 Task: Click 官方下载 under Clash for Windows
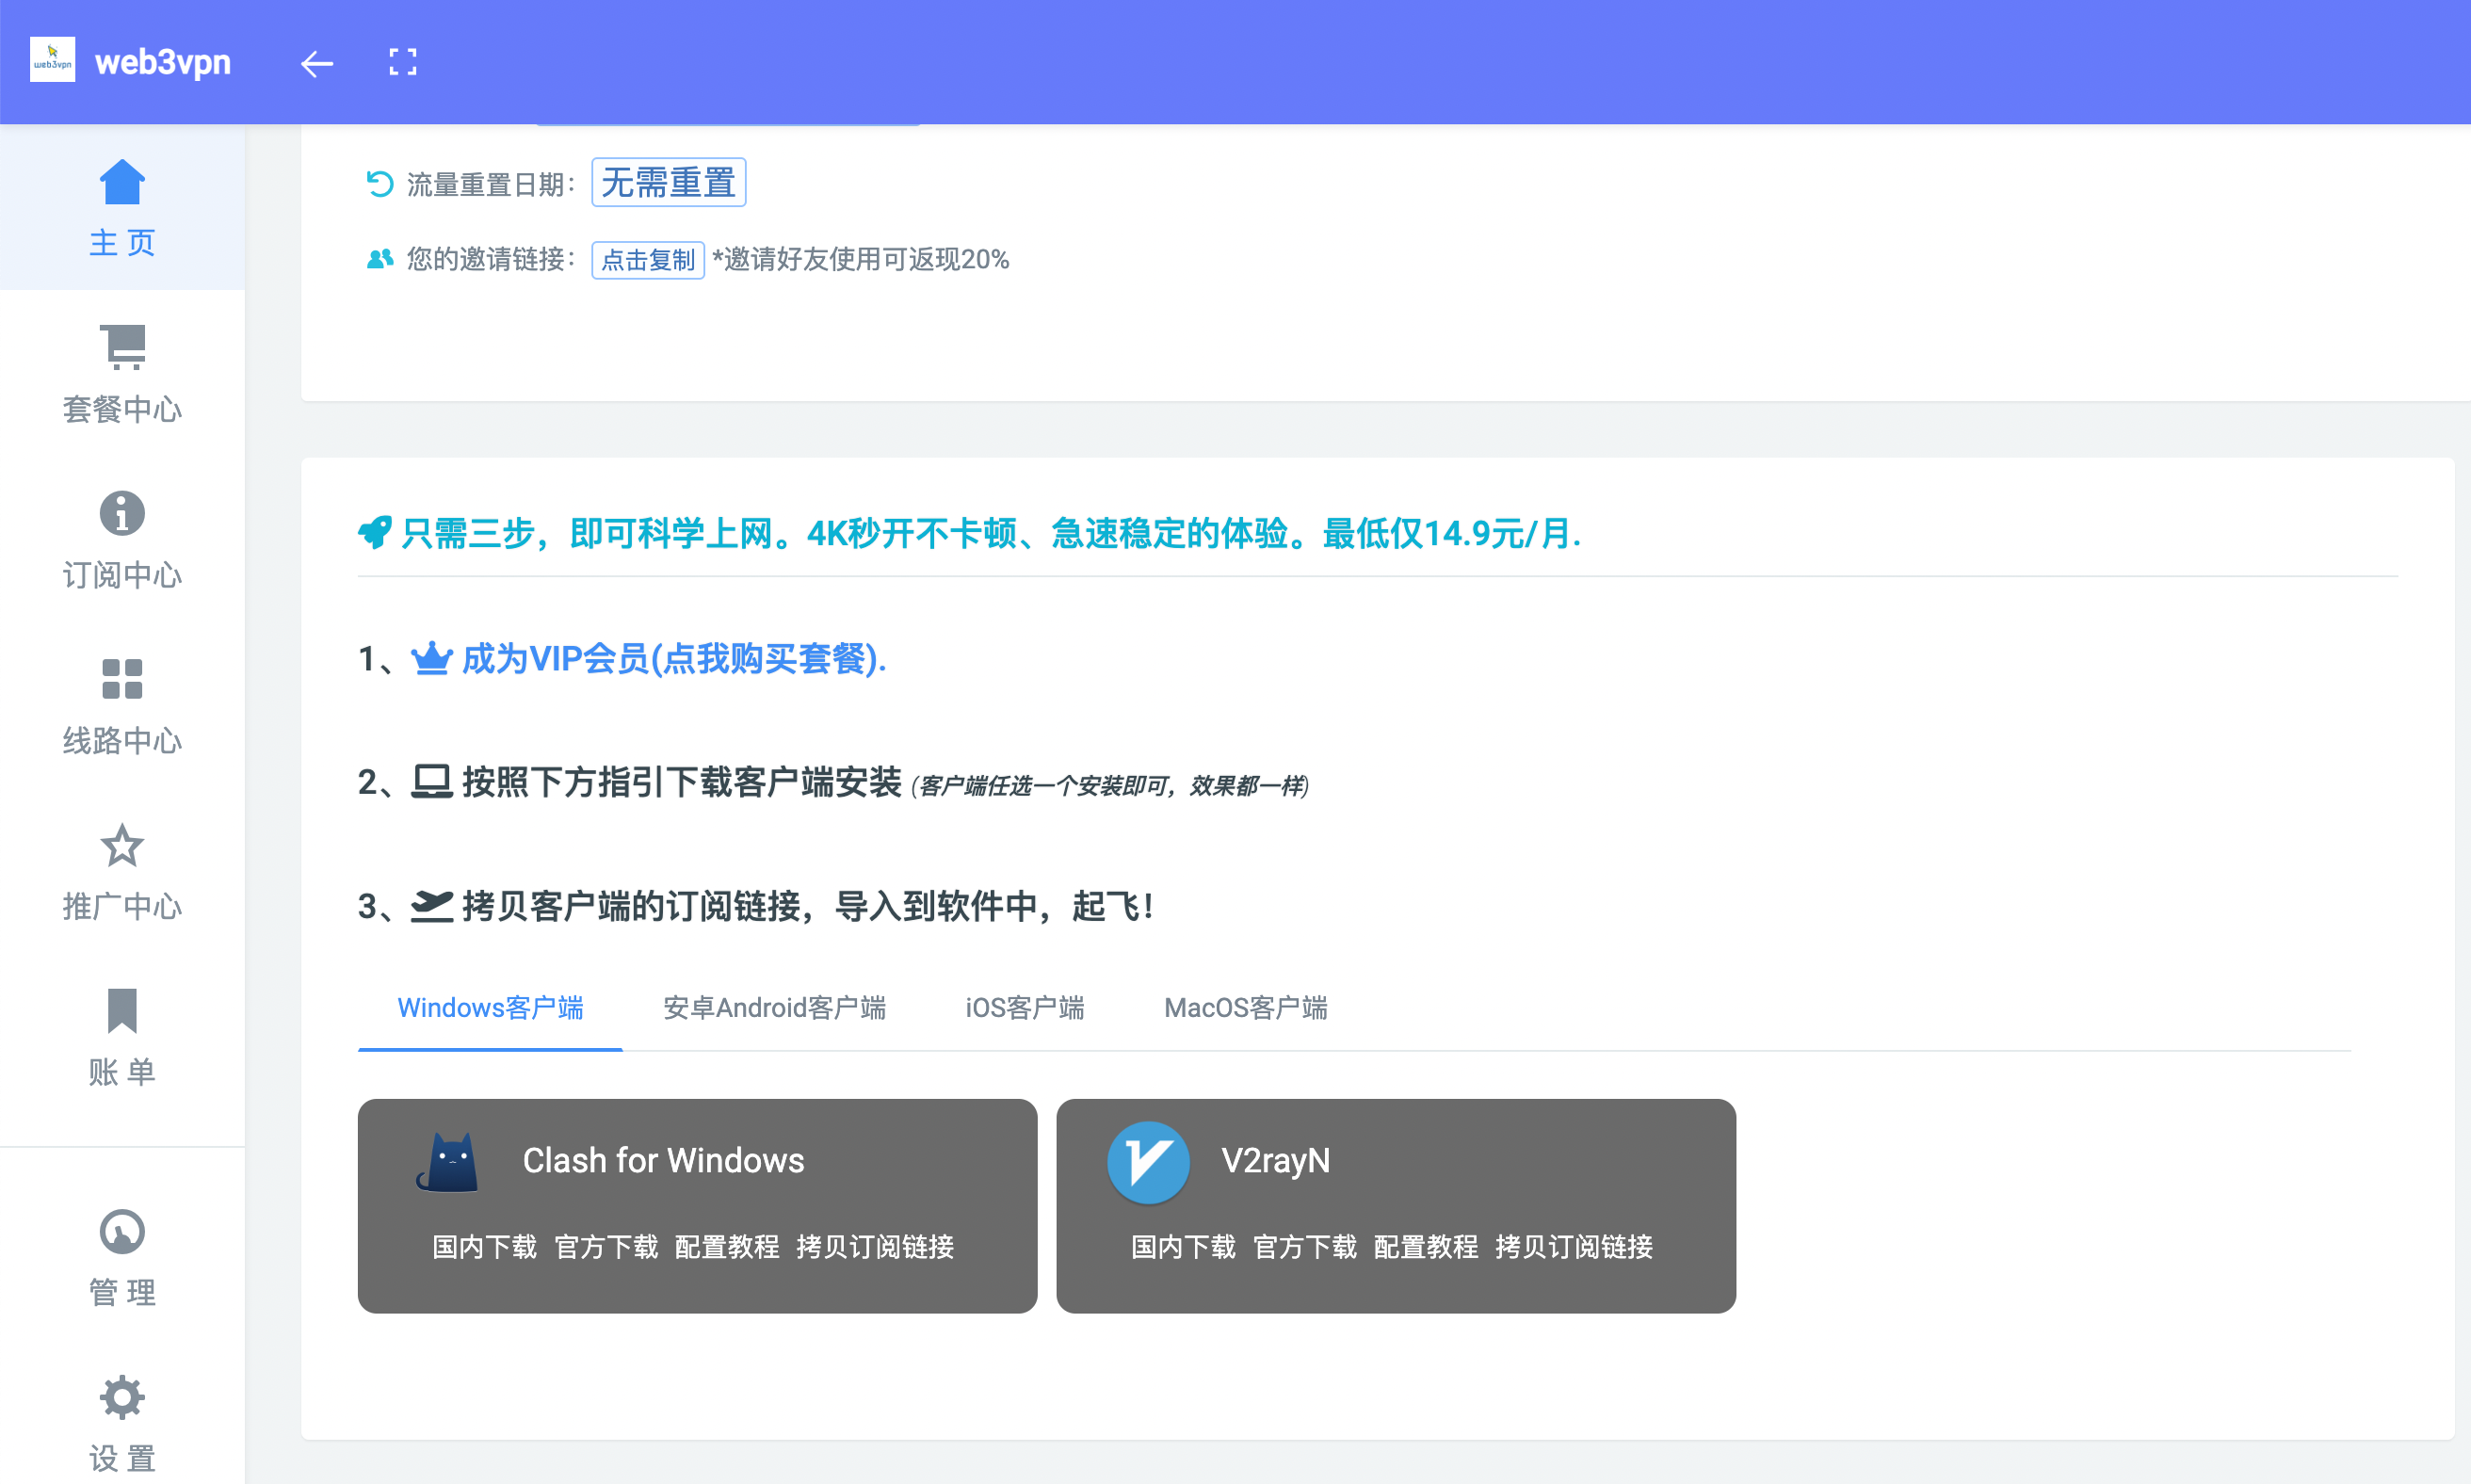(606, 1246)
